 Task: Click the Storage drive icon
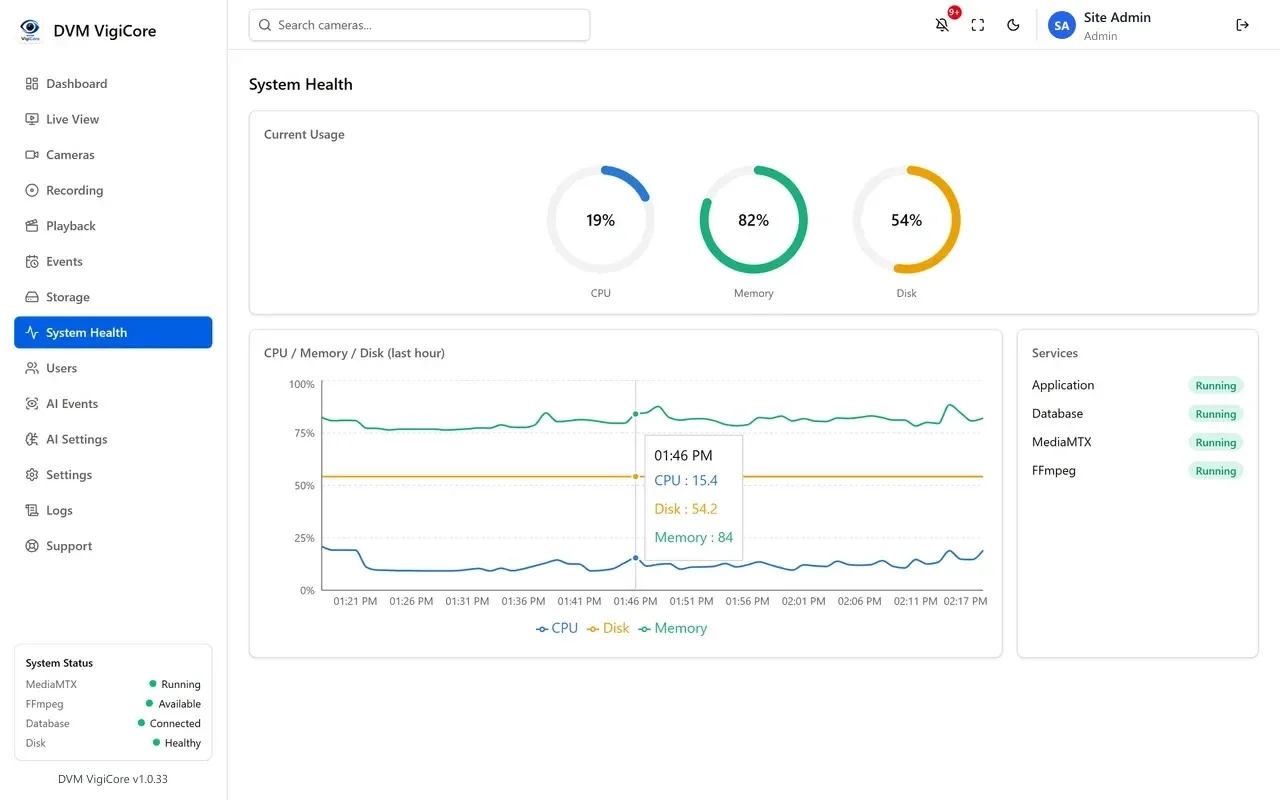coord(32,297)
